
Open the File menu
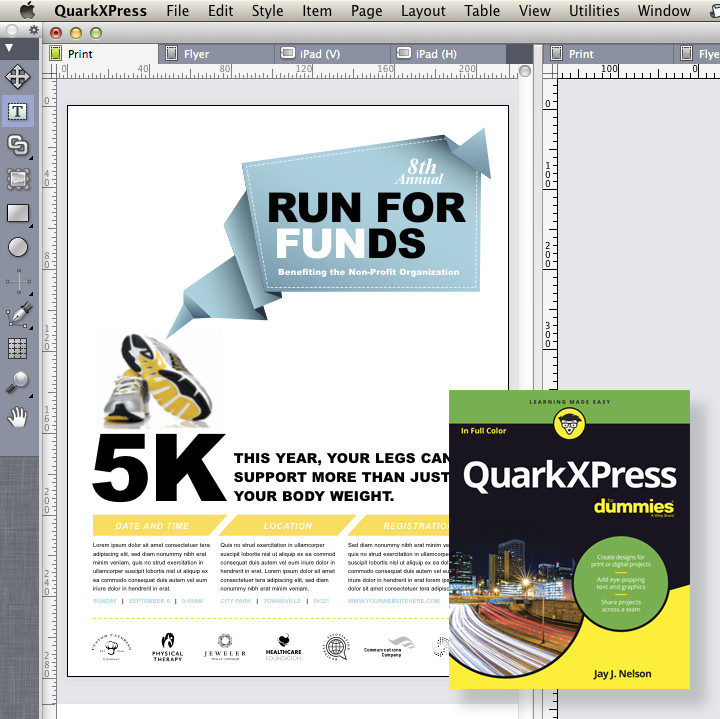tap(178, 11)
